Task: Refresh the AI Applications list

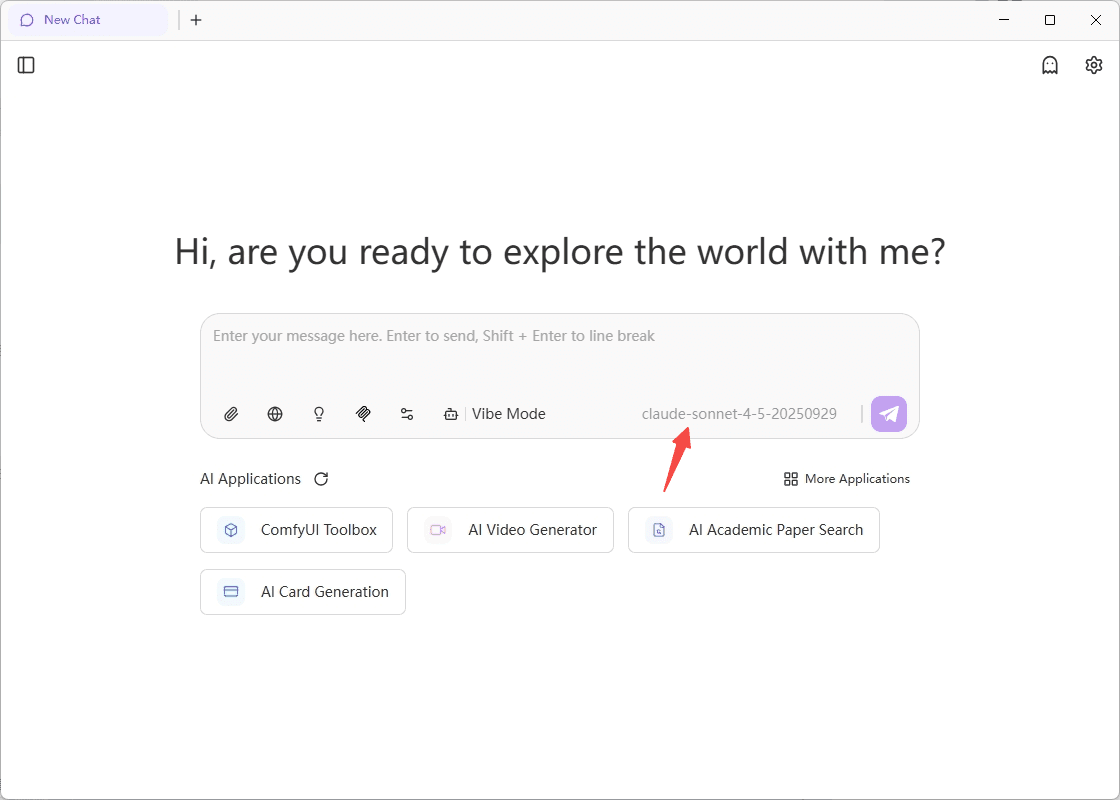Action: coord(321,479)
